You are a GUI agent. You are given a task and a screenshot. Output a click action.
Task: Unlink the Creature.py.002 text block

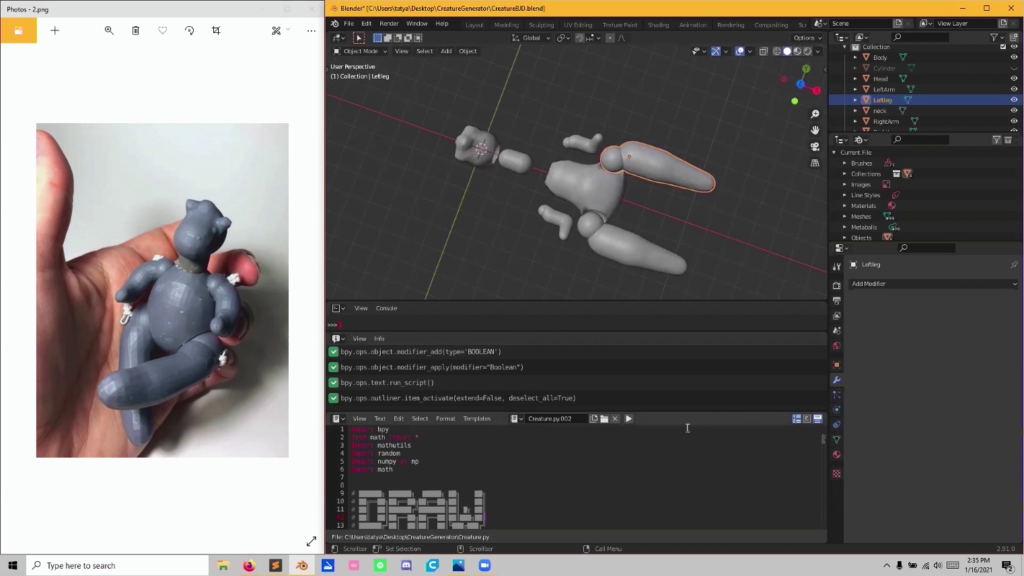[615, 419]
